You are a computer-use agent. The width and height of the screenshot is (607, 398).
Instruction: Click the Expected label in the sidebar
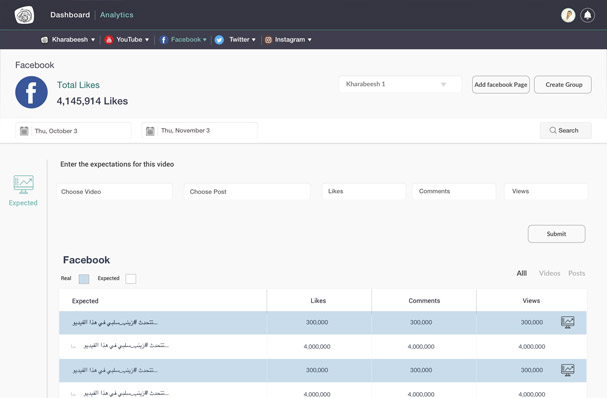[23, 203]
